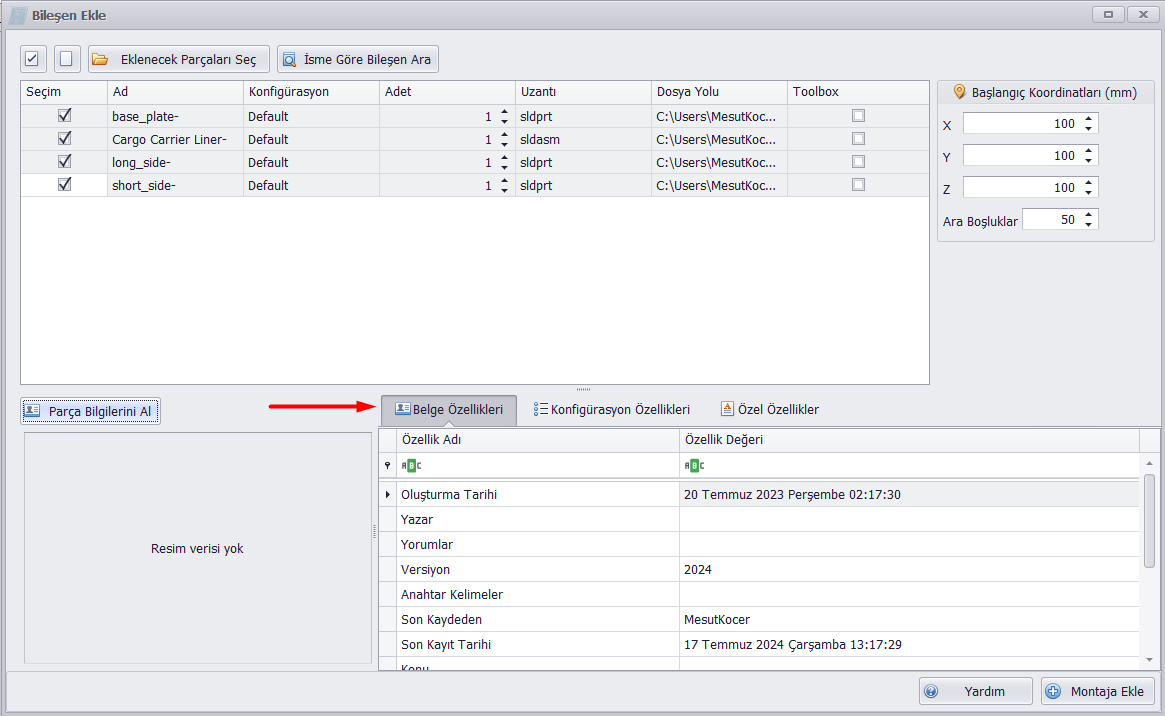Image resolution: width=1165 pixels, height=716 pixels.
Task: Click sldasm extension cell
Action: coord(583,139)
